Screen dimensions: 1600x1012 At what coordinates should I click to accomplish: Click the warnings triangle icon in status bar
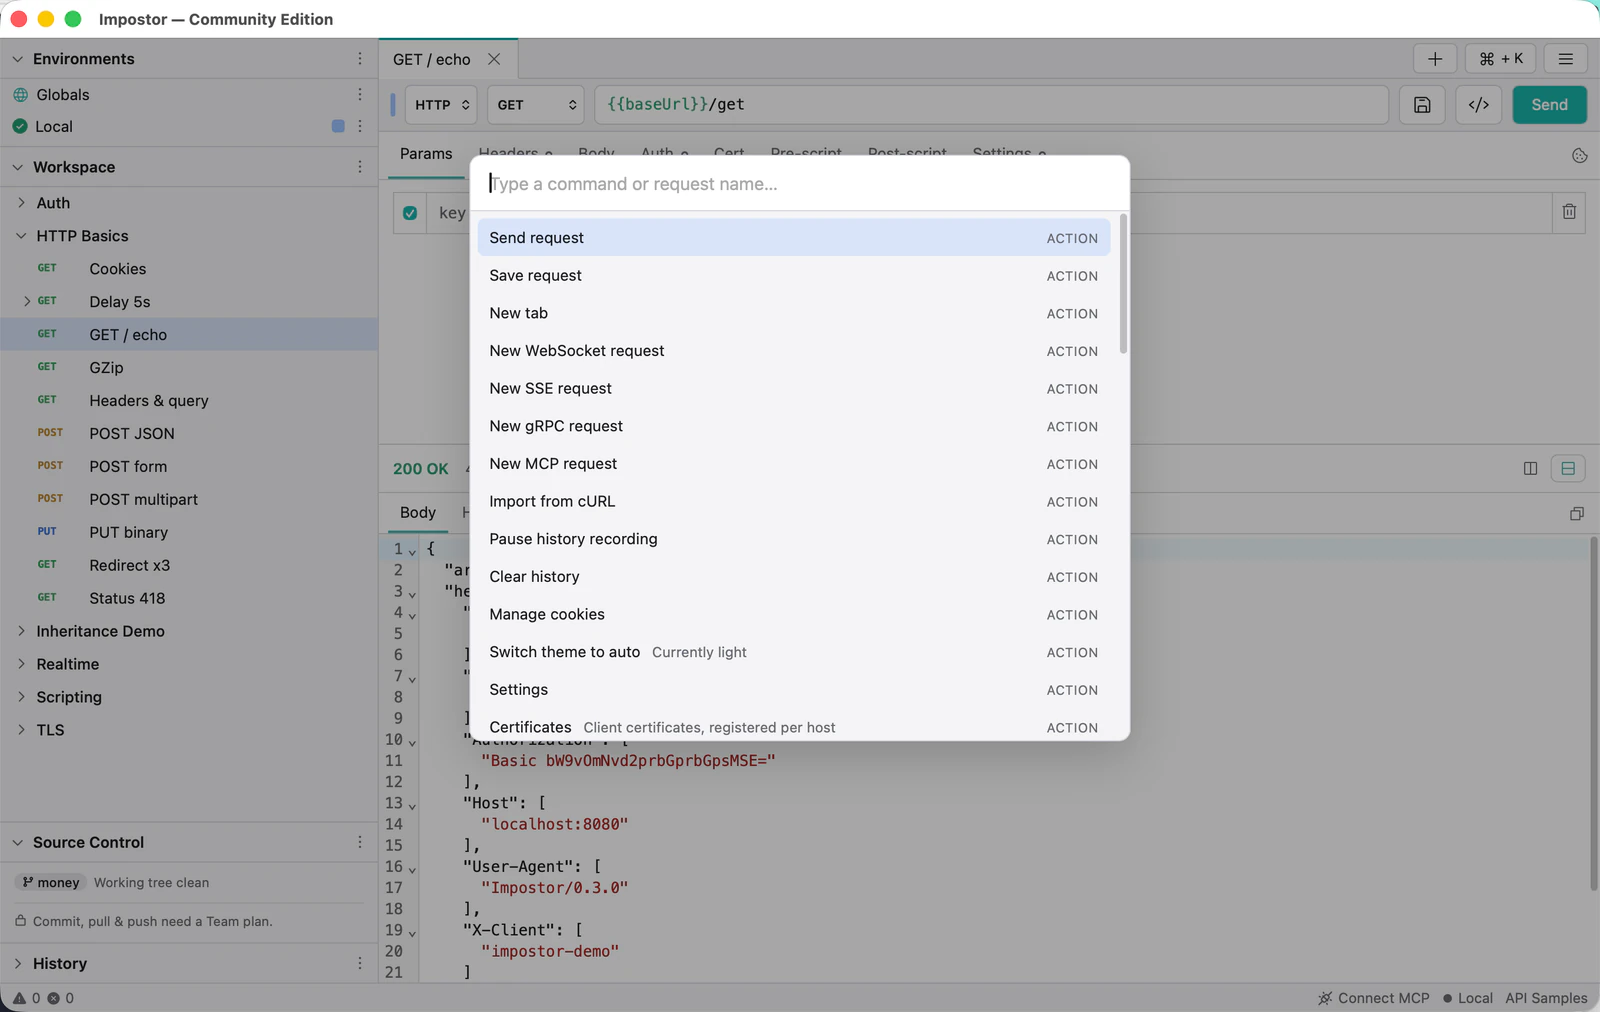click(19, 998)
